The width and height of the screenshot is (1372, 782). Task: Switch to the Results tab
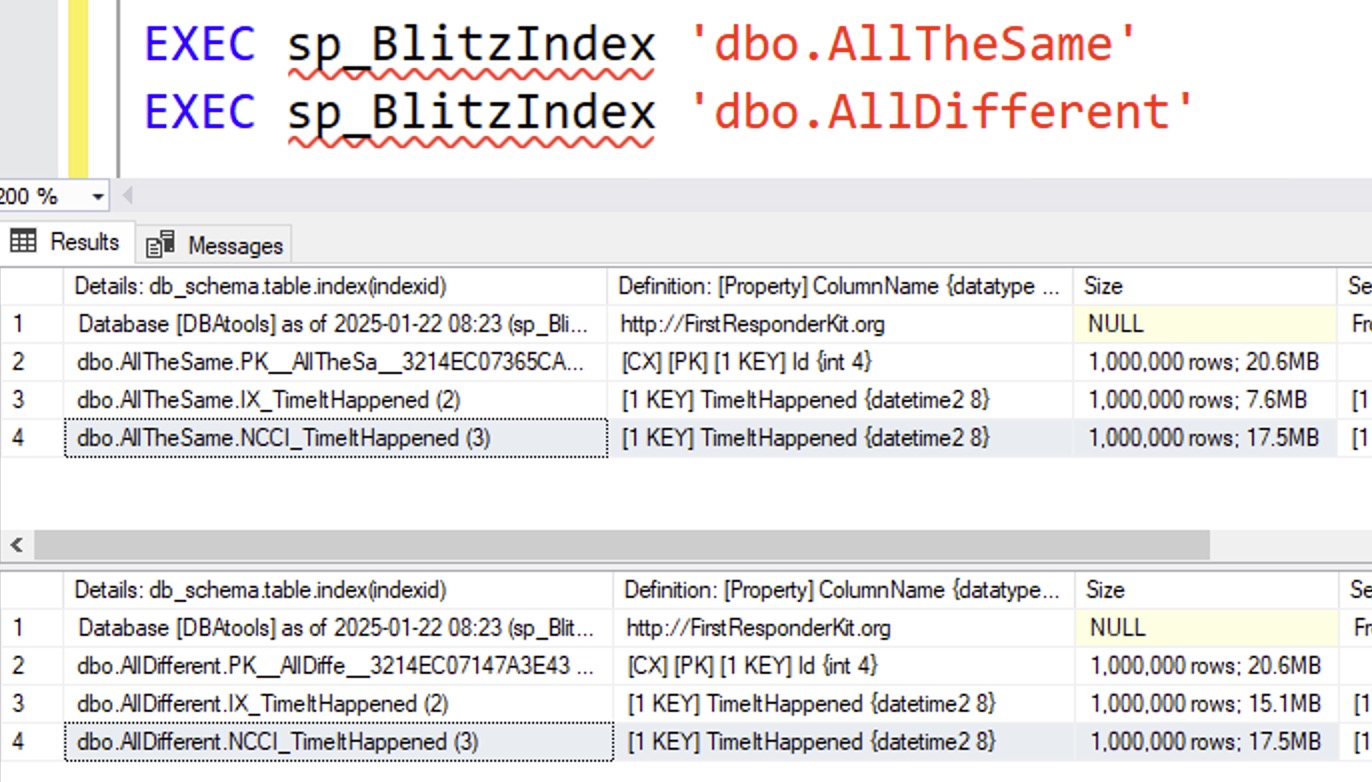67,242
